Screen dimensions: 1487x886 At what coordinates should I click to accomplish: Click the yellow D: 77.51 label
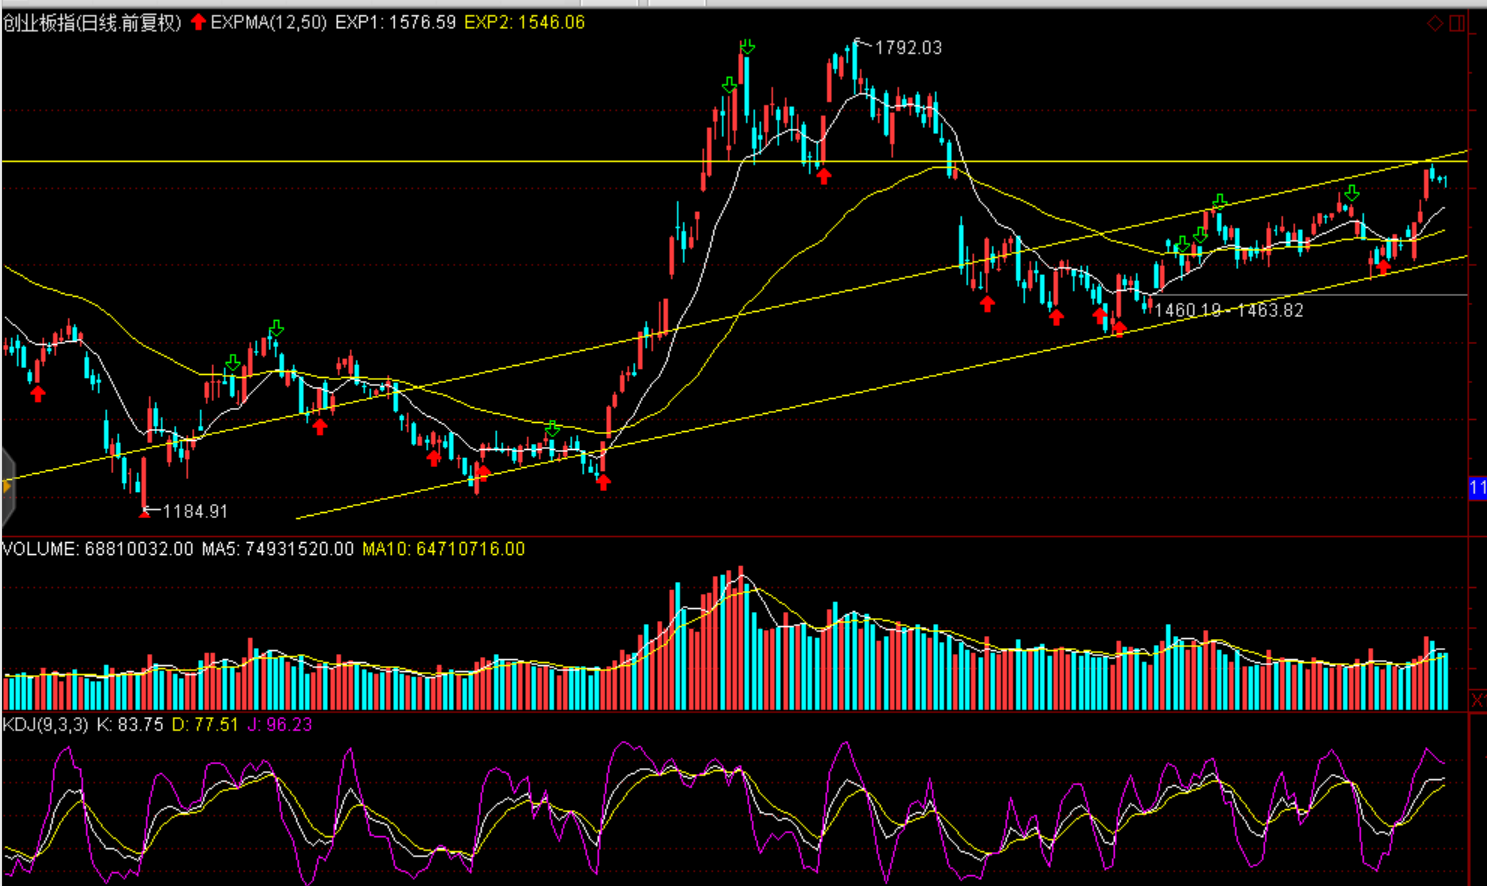click(x=205, y=724)
